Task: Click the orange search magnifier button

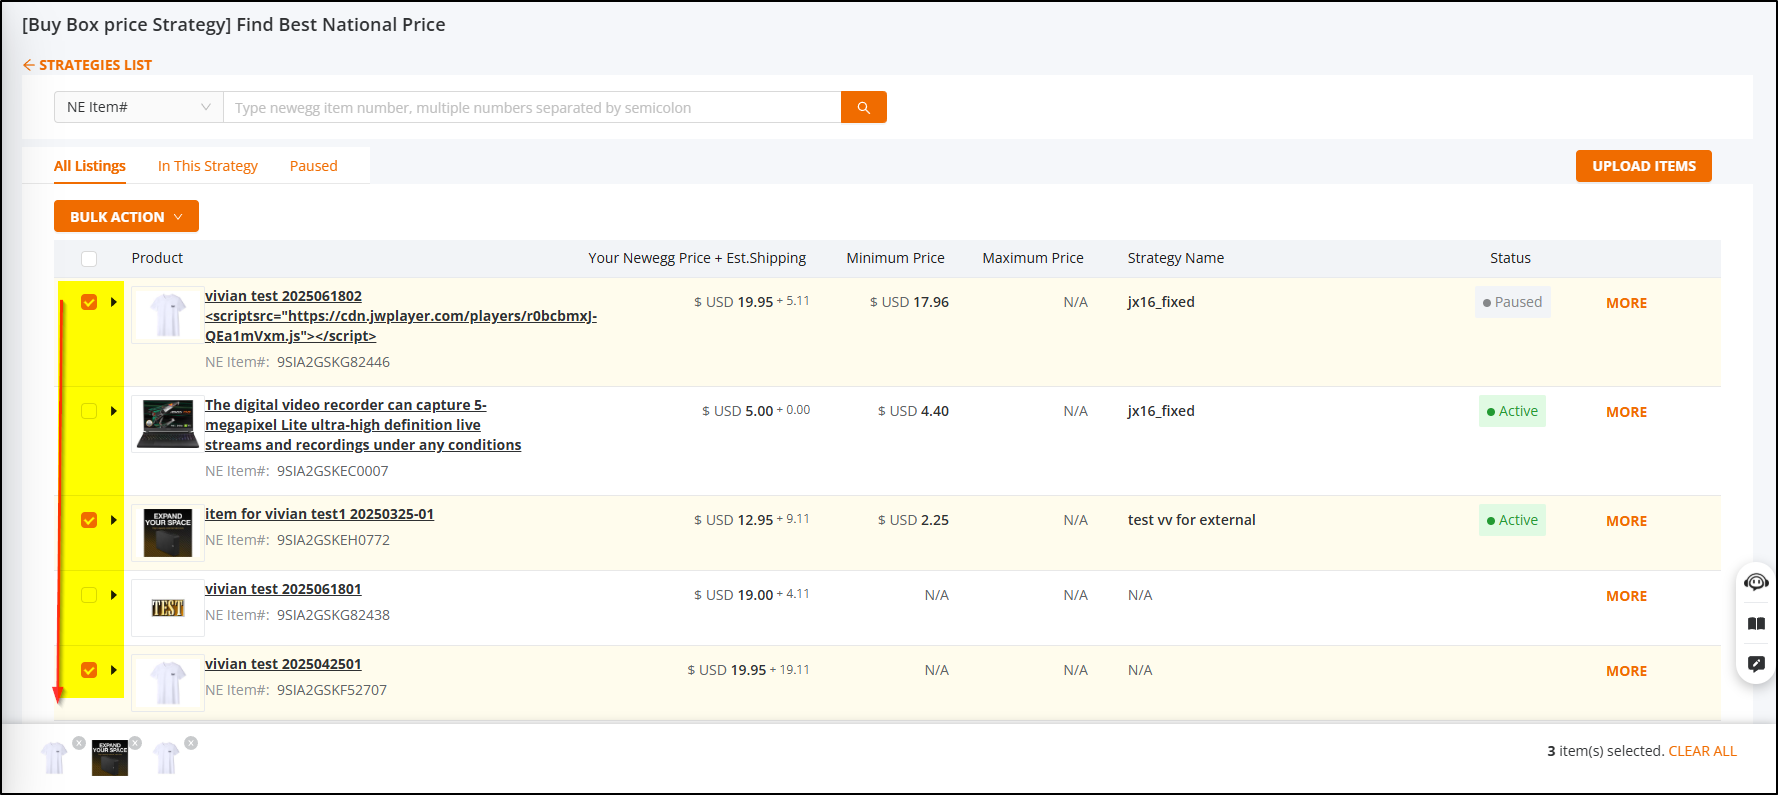Action: coord(864,107)
